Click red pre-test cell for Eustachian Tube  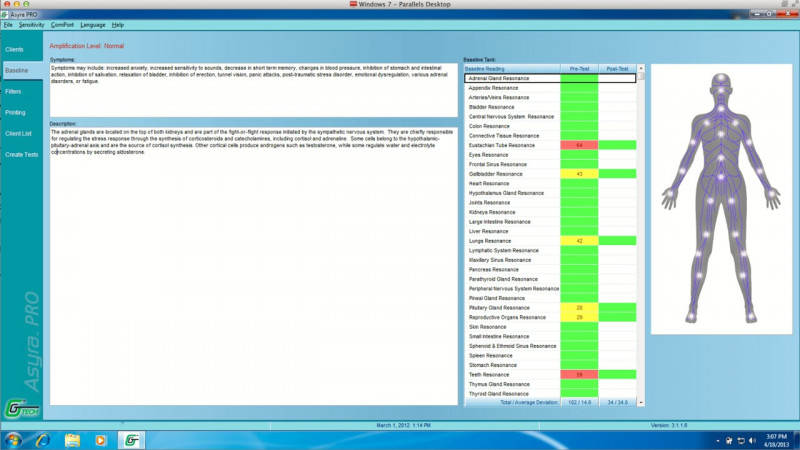click(x=579, y=145)
